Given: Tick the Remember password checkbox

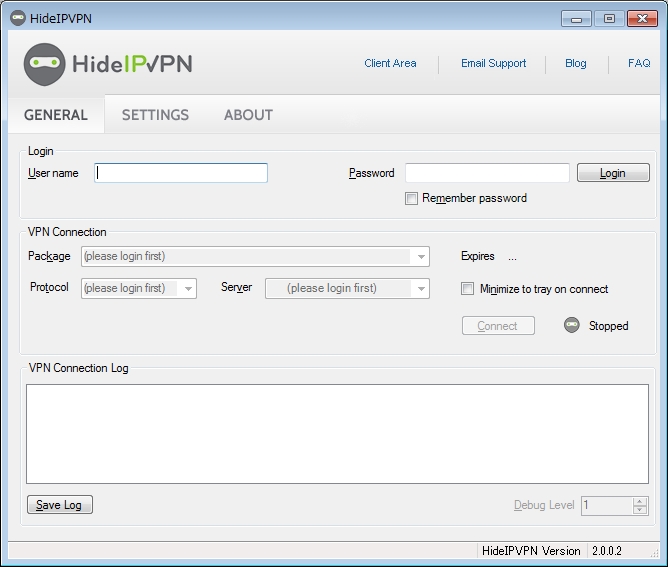Looking at the screenshot, I should click(x=411, y=199).
